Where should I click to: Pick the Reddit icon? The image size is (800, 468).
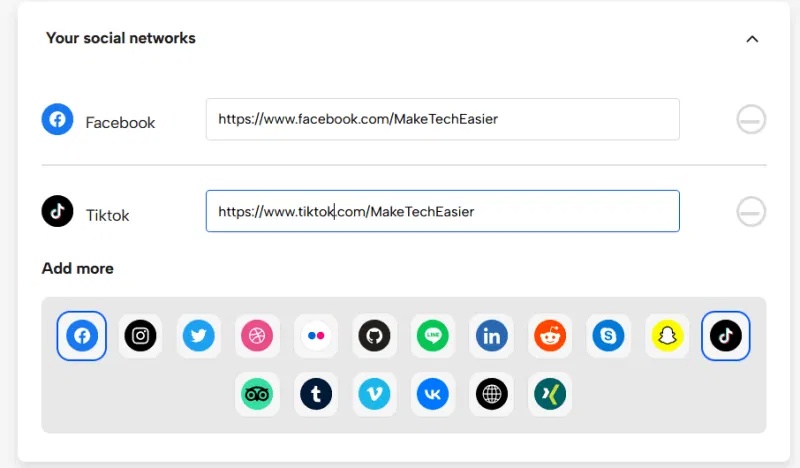pos(550,336)
